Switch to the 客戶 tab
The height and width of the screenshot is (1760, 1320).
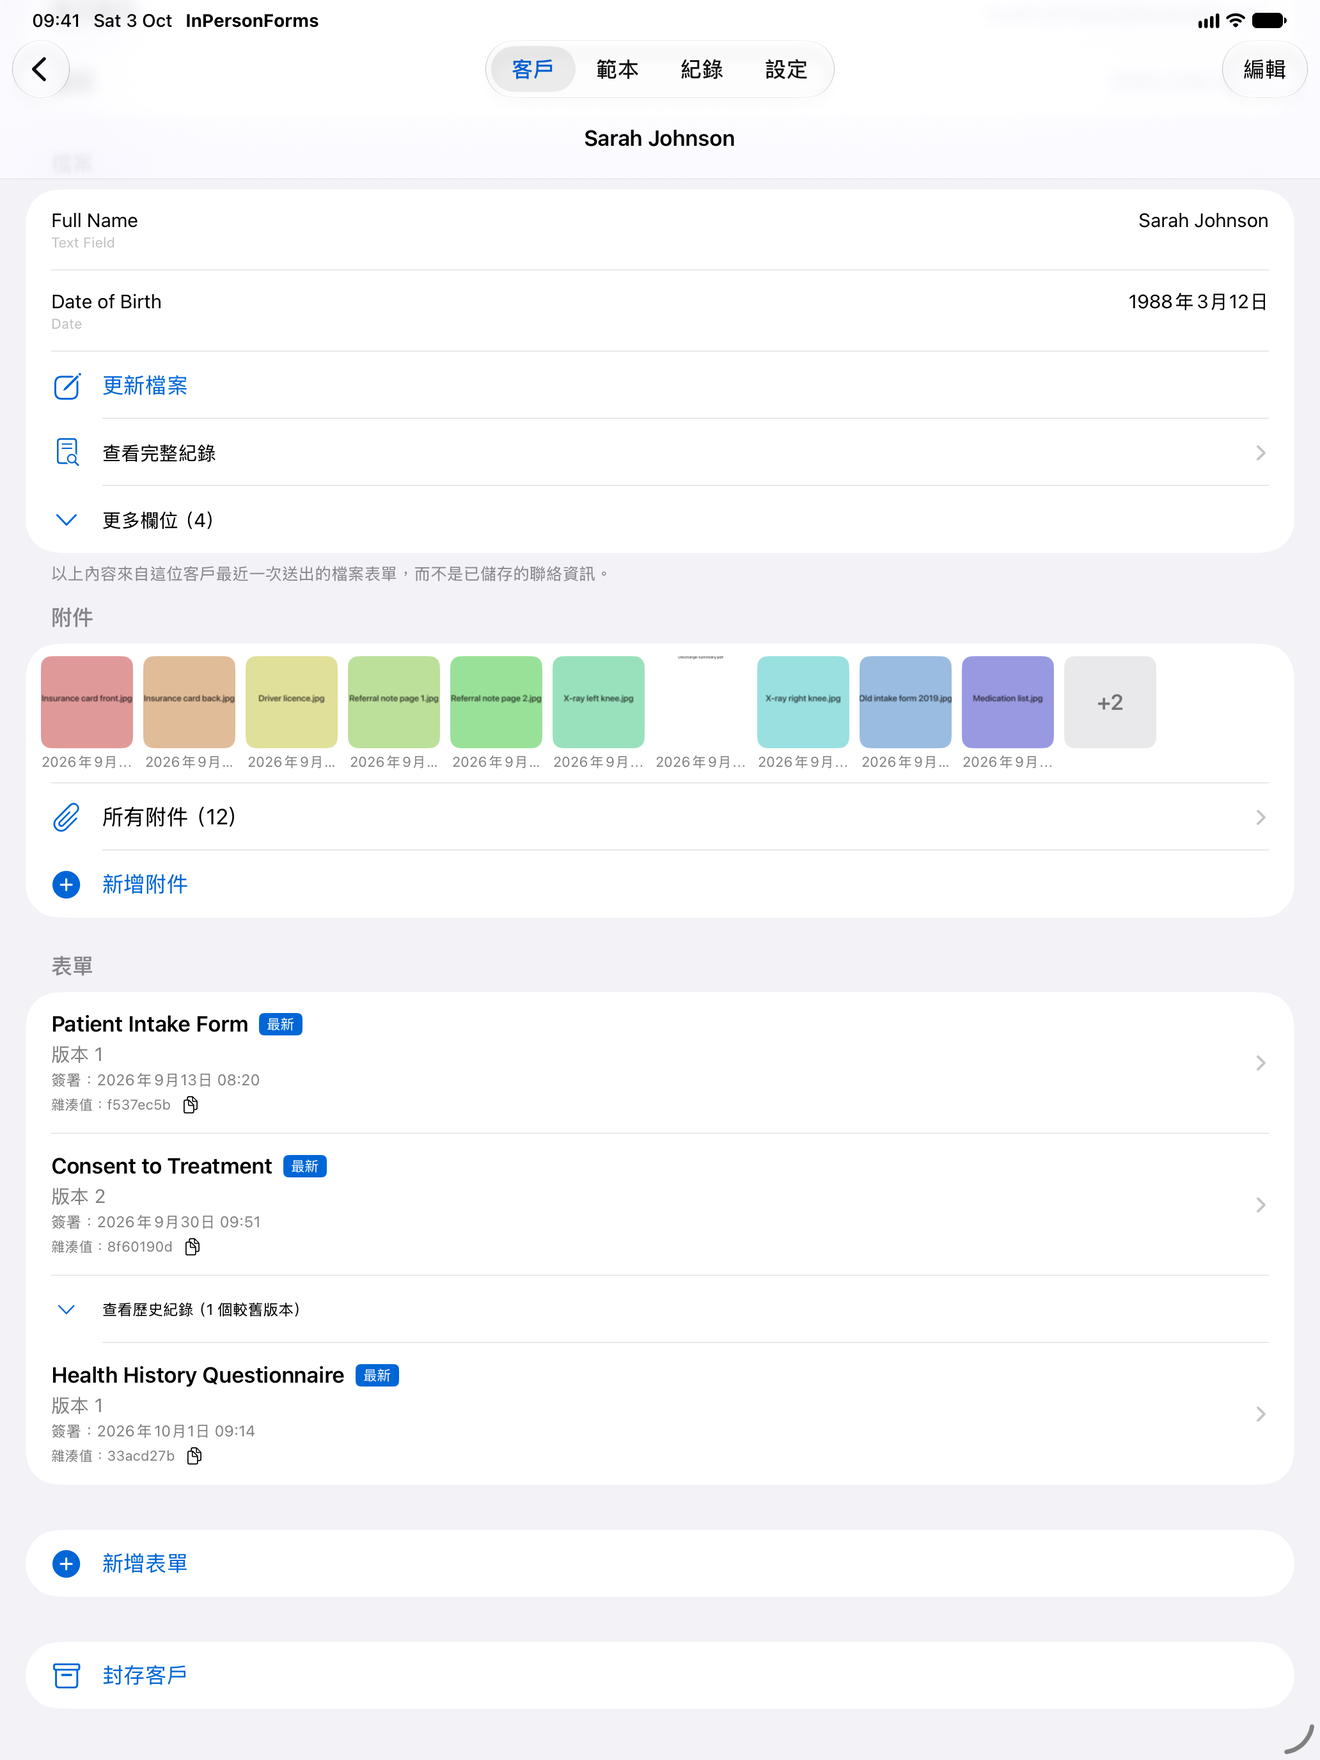coord(533,69)
